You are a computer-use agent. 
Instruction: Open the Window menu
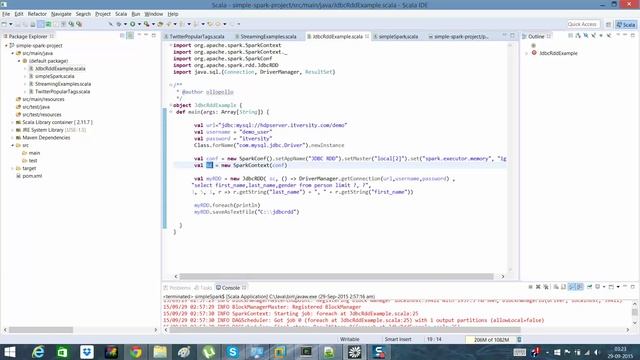154,14
